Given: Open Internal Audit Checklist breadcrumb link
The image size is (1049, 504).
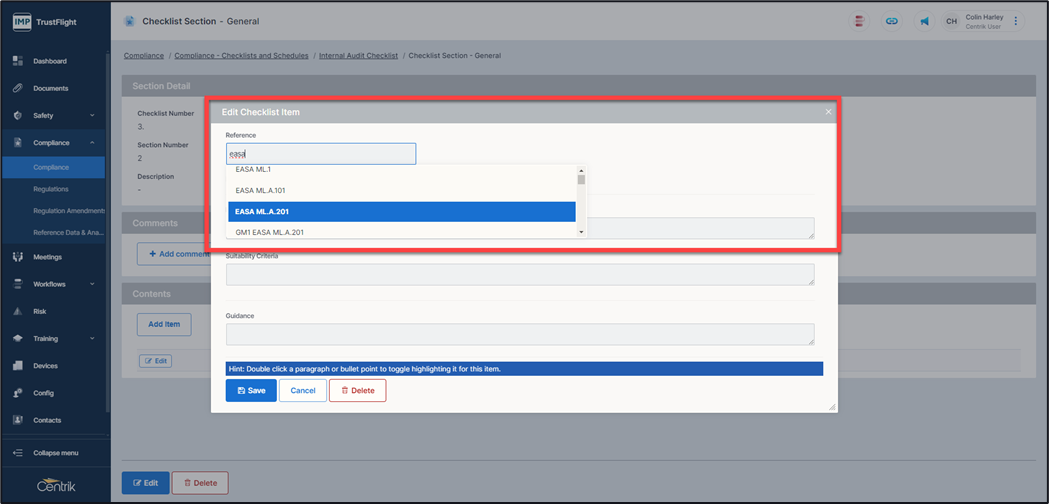Looking at the screenshot, I should point(358,56).
